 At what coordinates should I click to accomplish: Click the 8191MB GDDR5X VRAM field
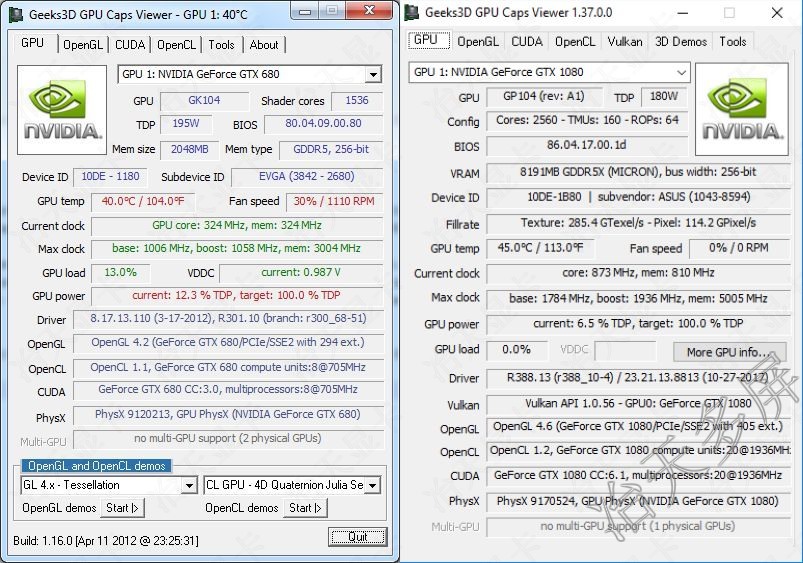(x=639, y=173)
